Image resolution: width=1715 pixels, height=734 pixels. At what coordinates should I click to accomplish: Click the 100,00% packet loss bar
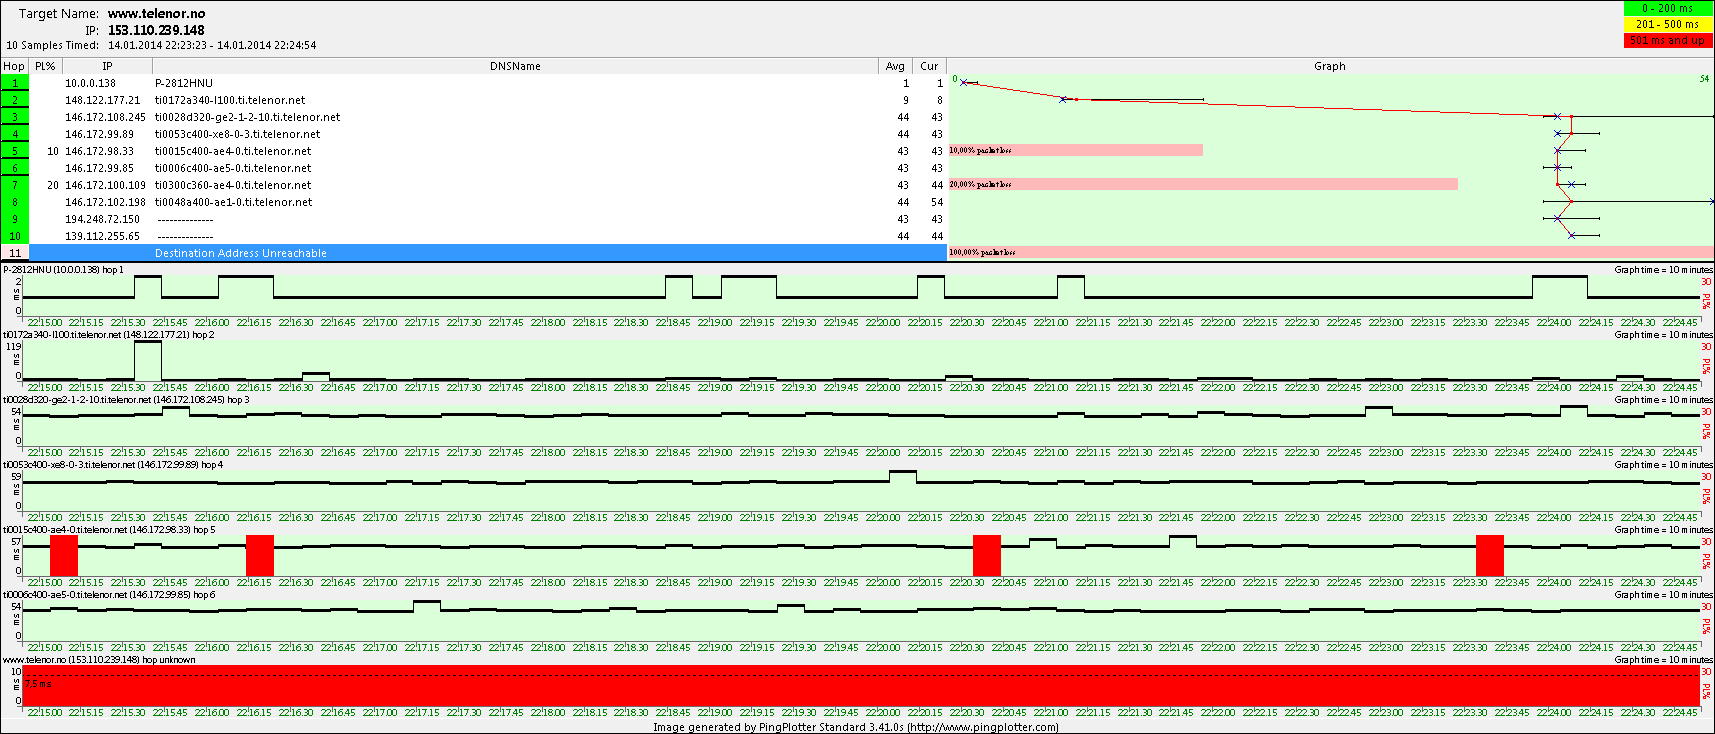pyautogui.click(x=1330, y=252)
